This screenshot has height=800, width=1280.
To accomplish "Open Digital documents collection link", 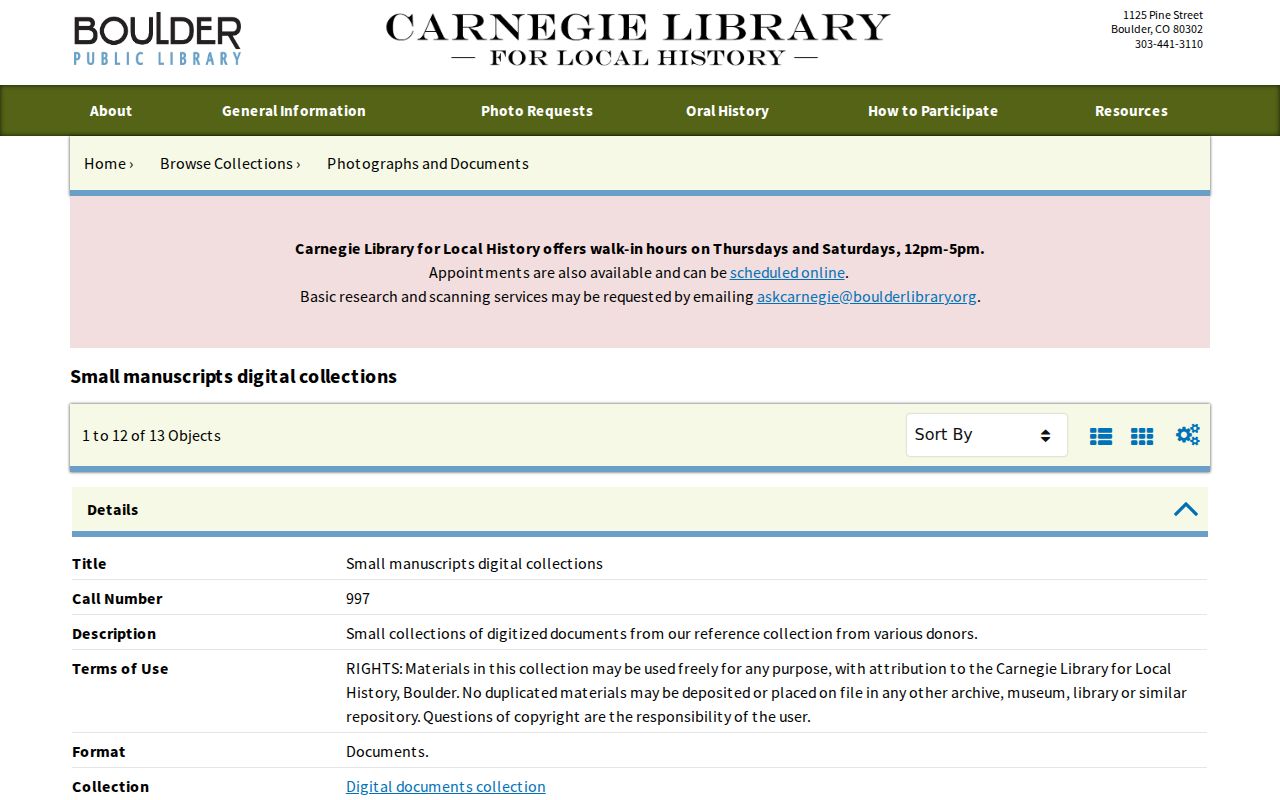I will [x=446, y=787].
